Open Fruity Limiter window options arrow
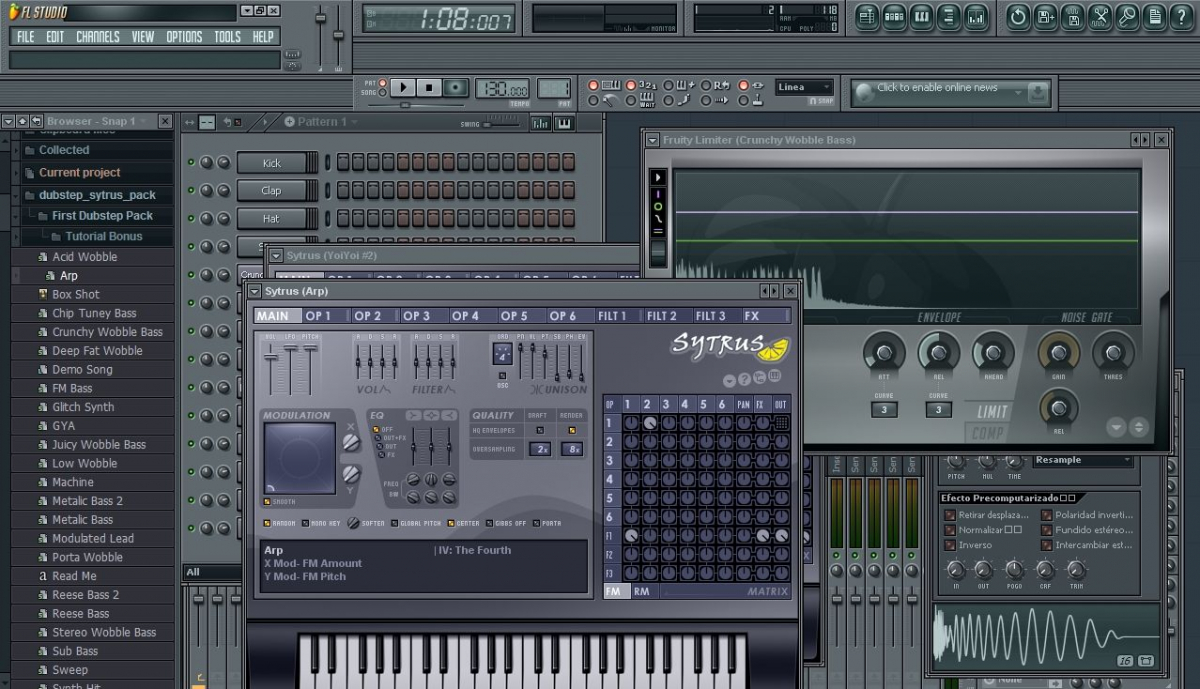 tap(653, 141)
